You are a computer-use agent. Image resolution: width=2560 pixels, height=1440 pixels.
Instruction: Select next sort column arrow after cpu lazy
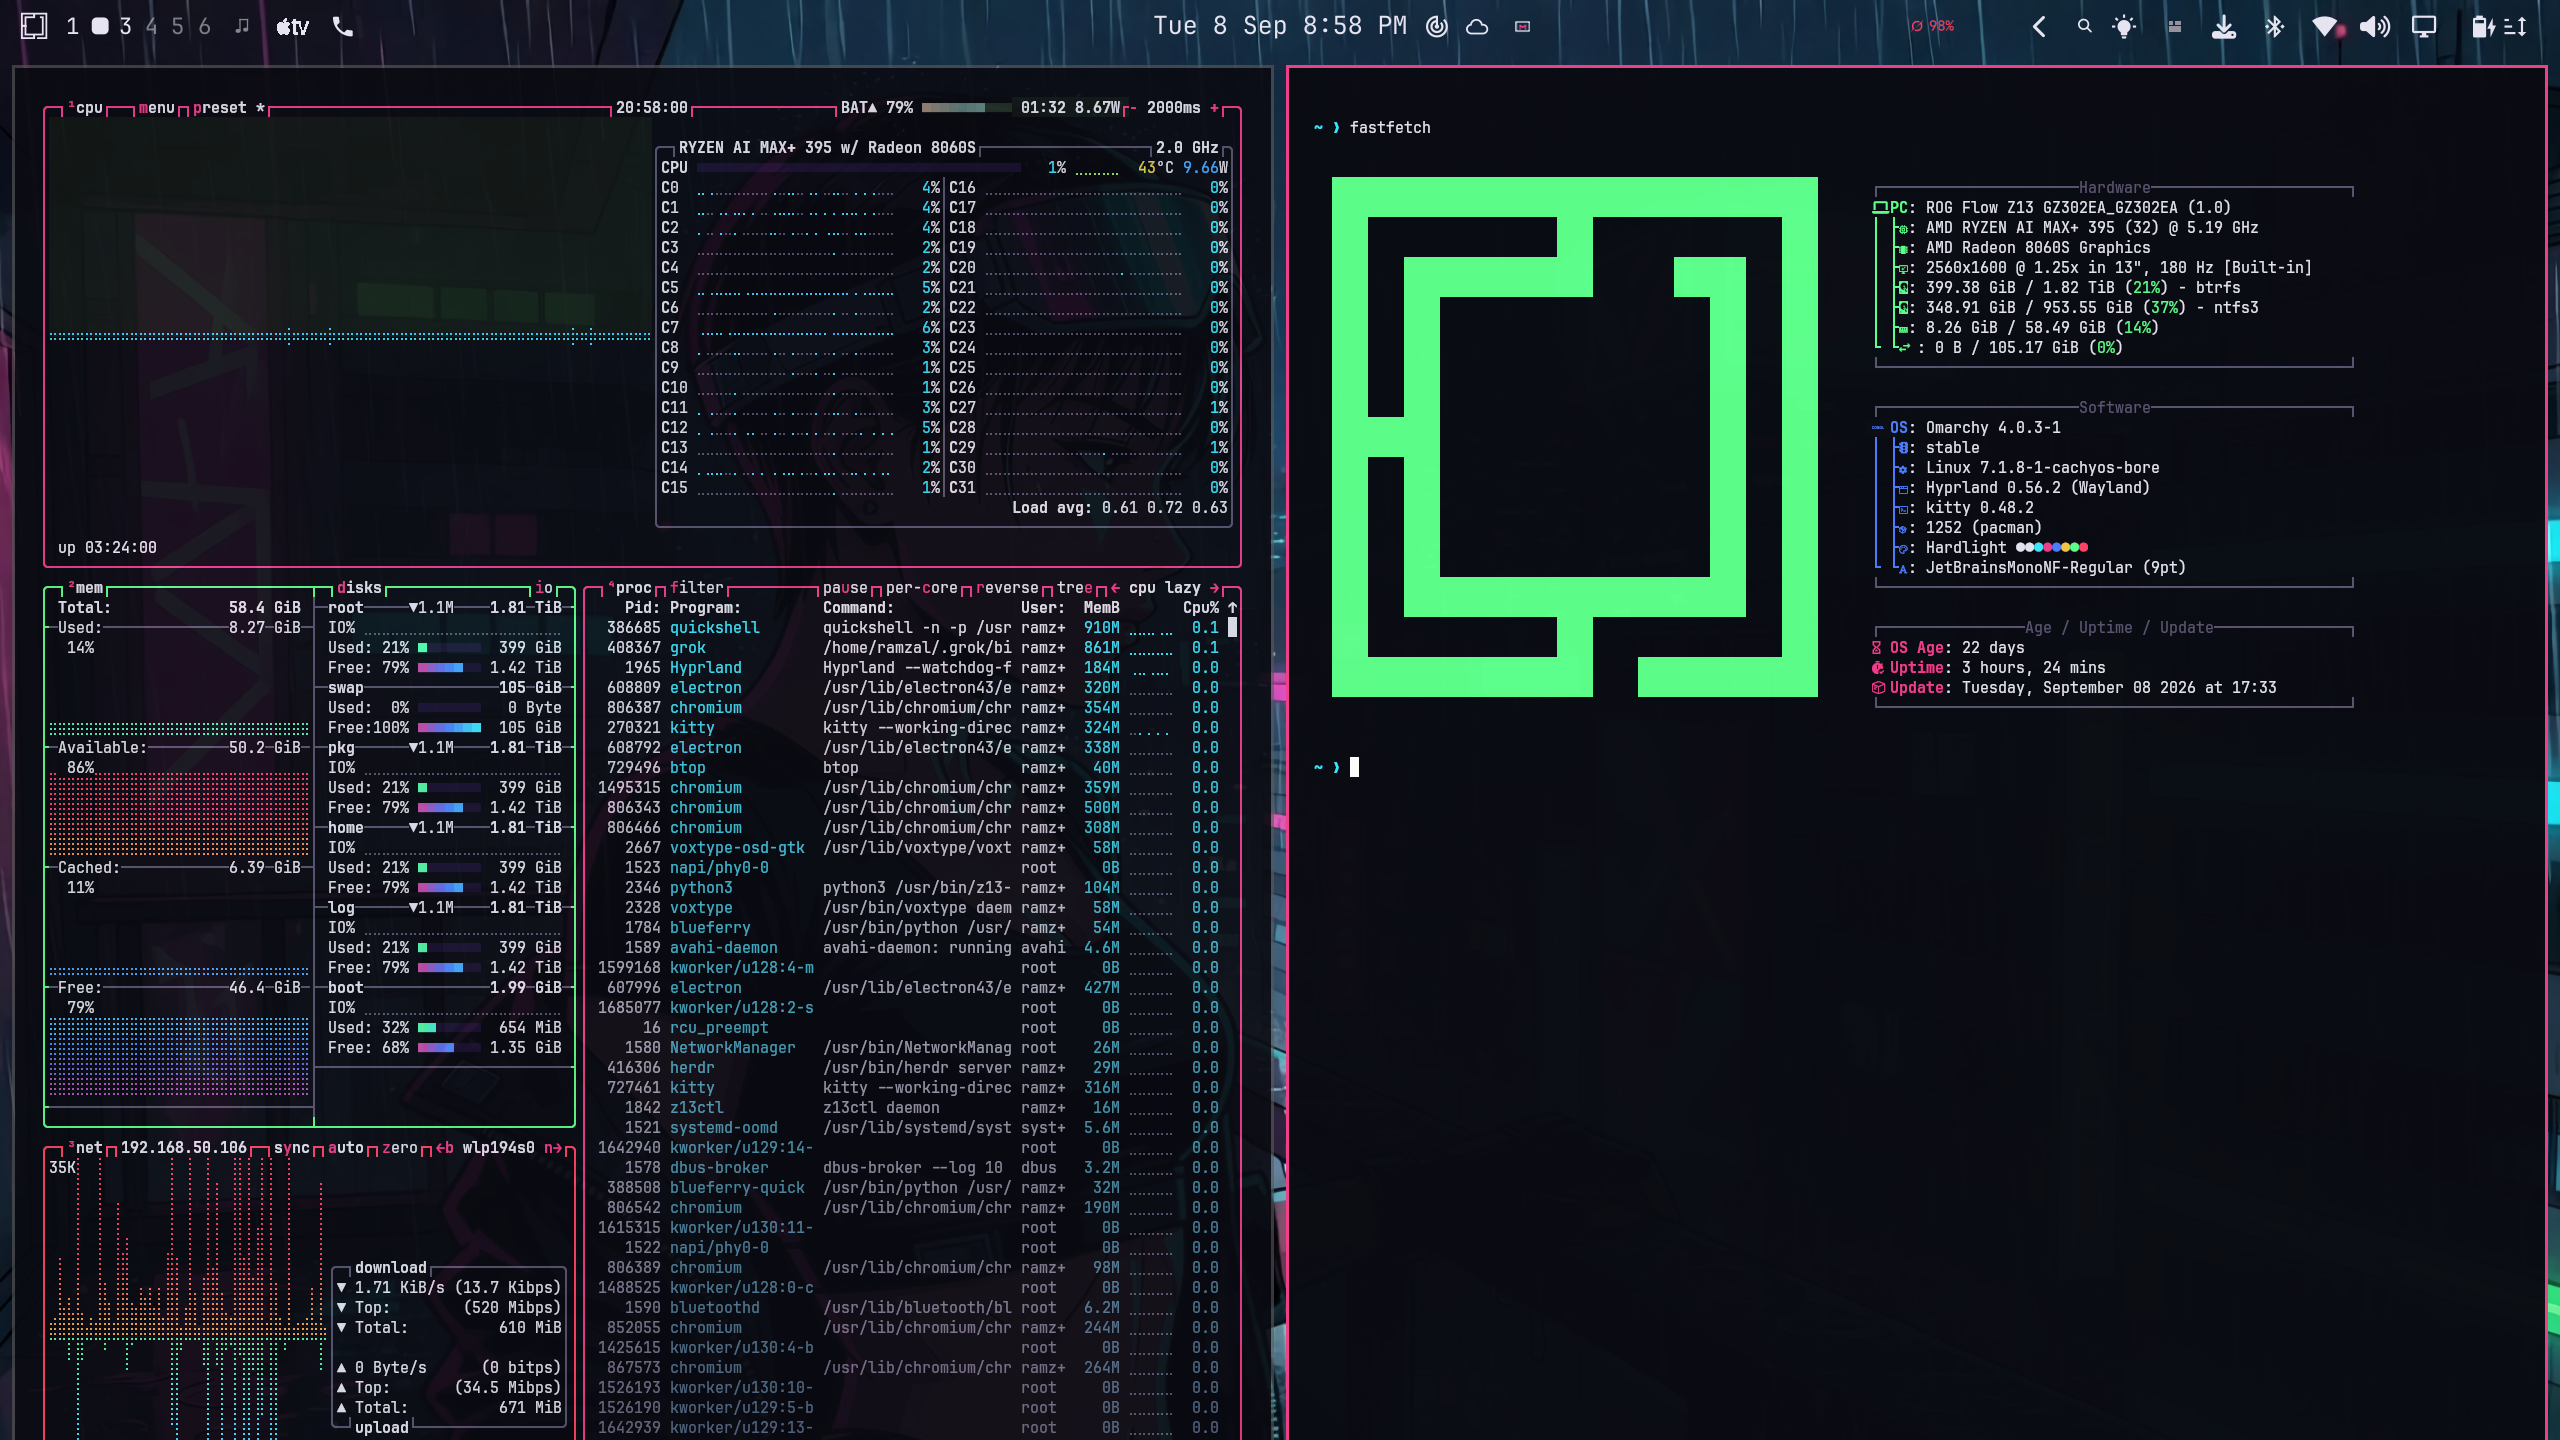coord(1215,587)
